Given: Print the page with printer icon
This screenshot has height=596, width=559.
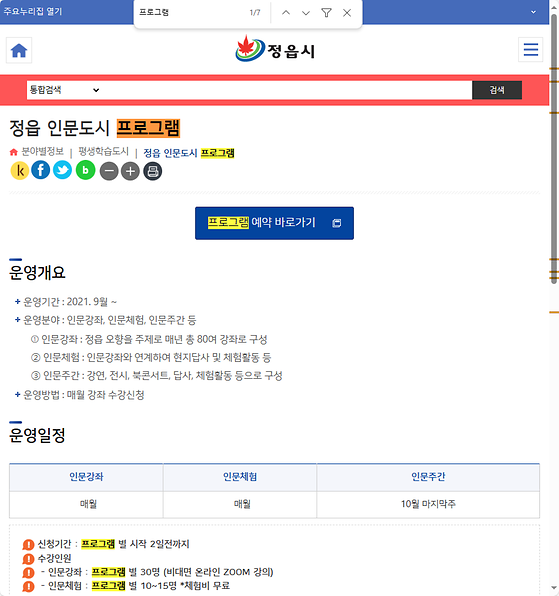Looking at the screenshot, I should (x=153, y=171).
